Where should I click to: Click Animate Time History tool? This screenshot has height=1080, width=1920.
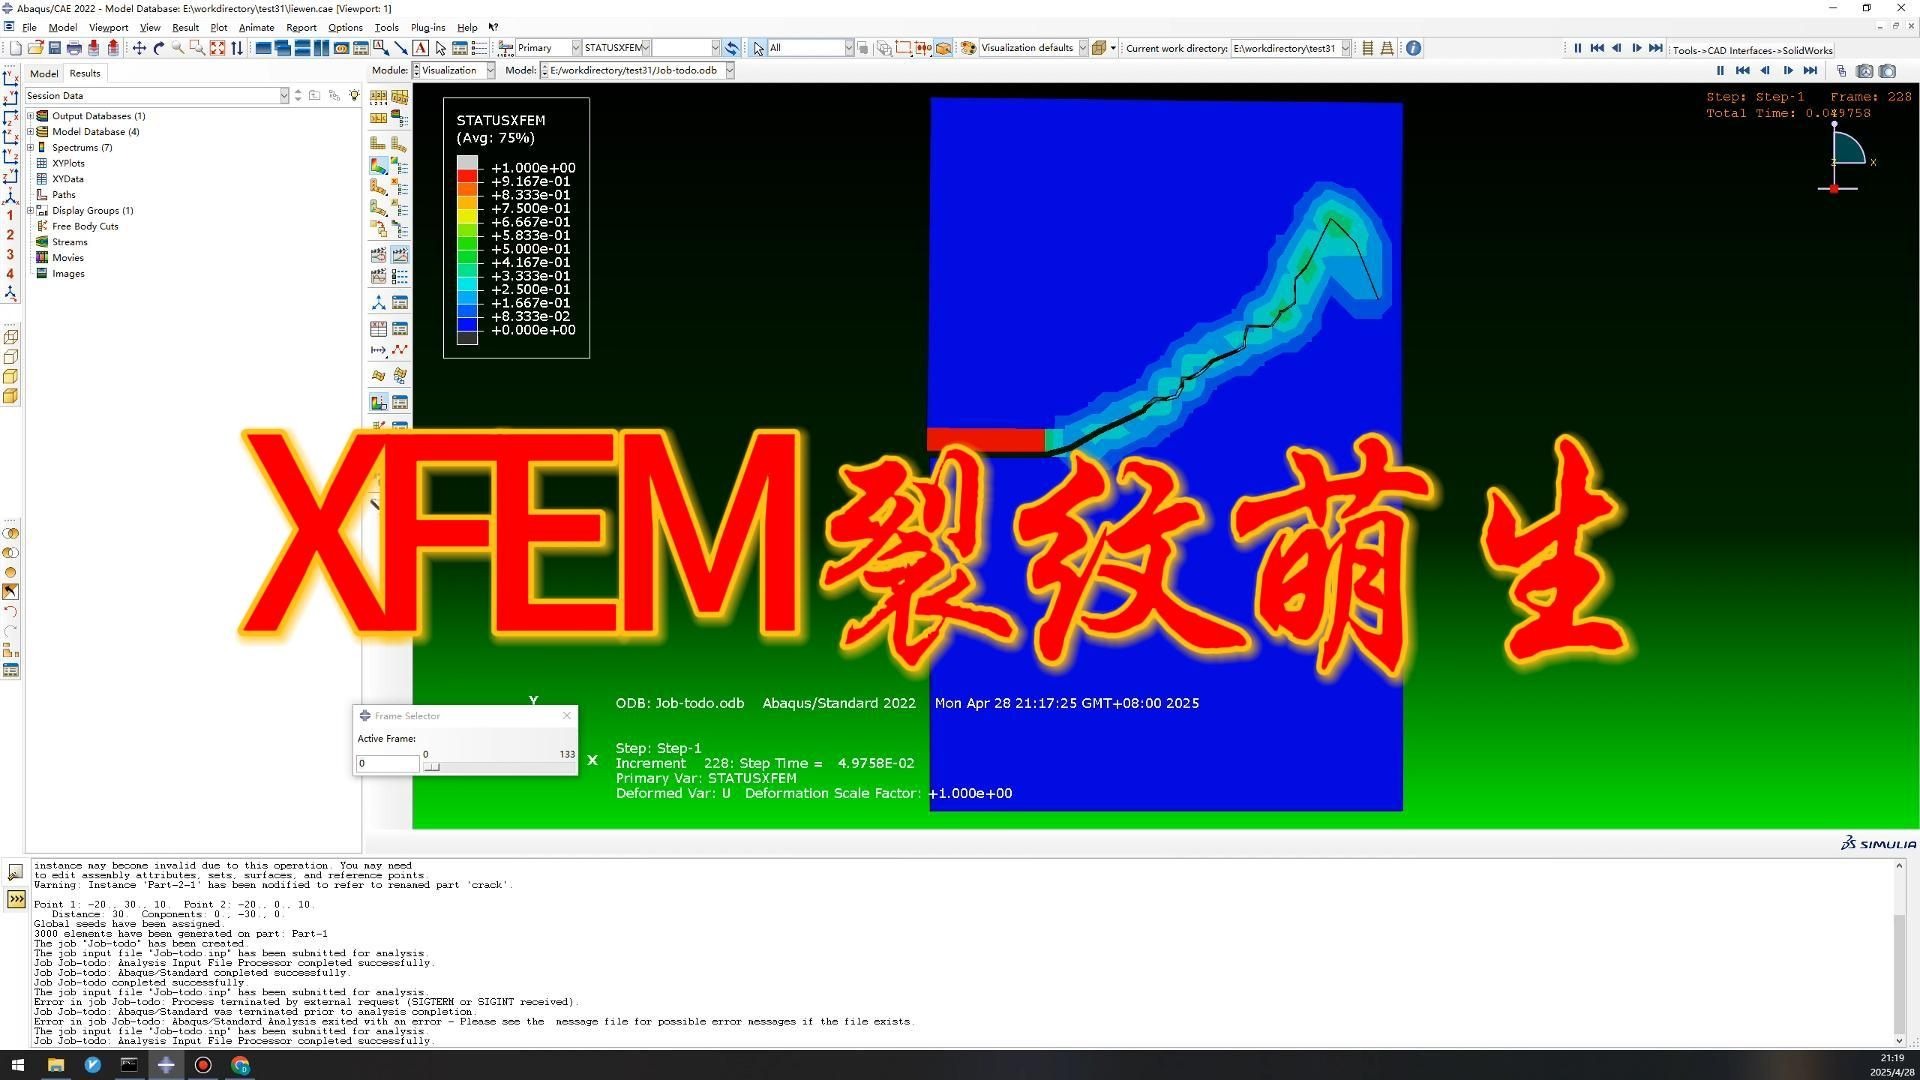click(399, 255)
